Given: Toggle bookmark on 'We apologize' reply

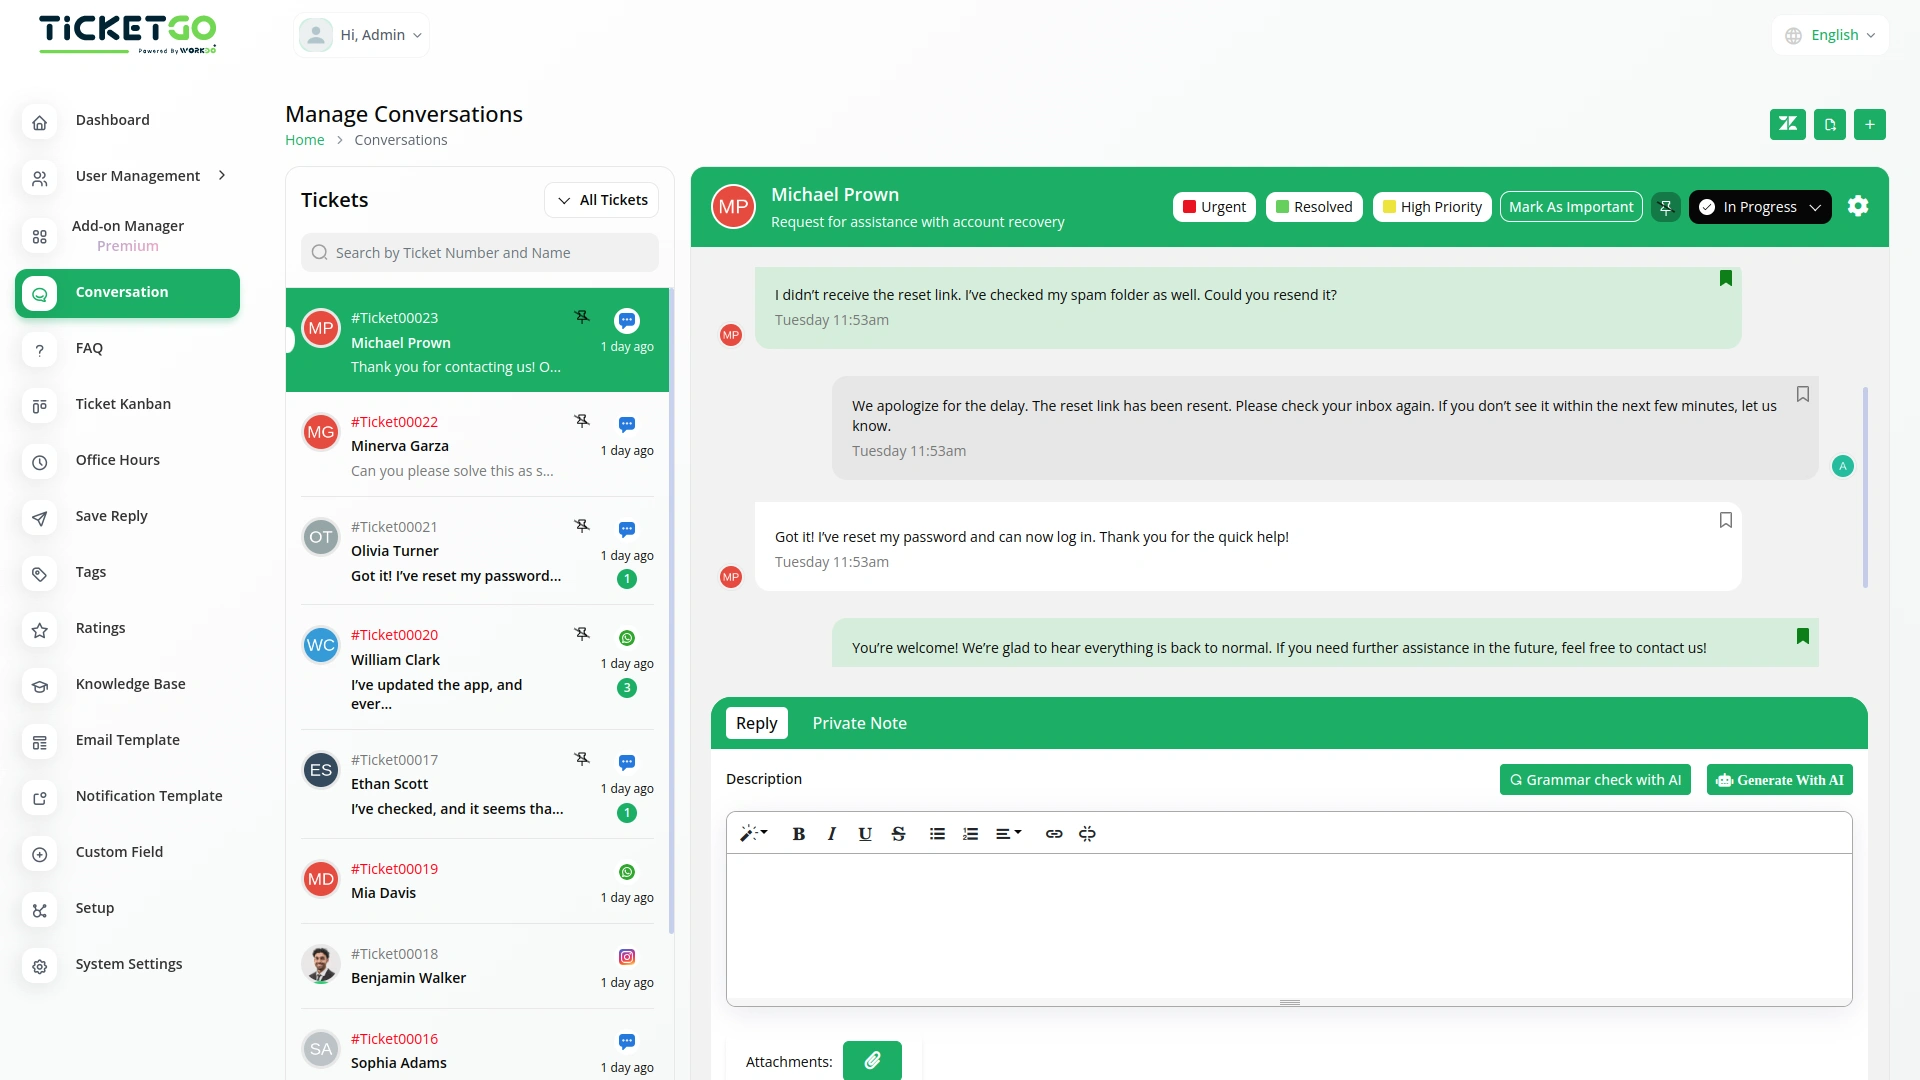Looking at the screenshot, I should (x=1802, y=394).
